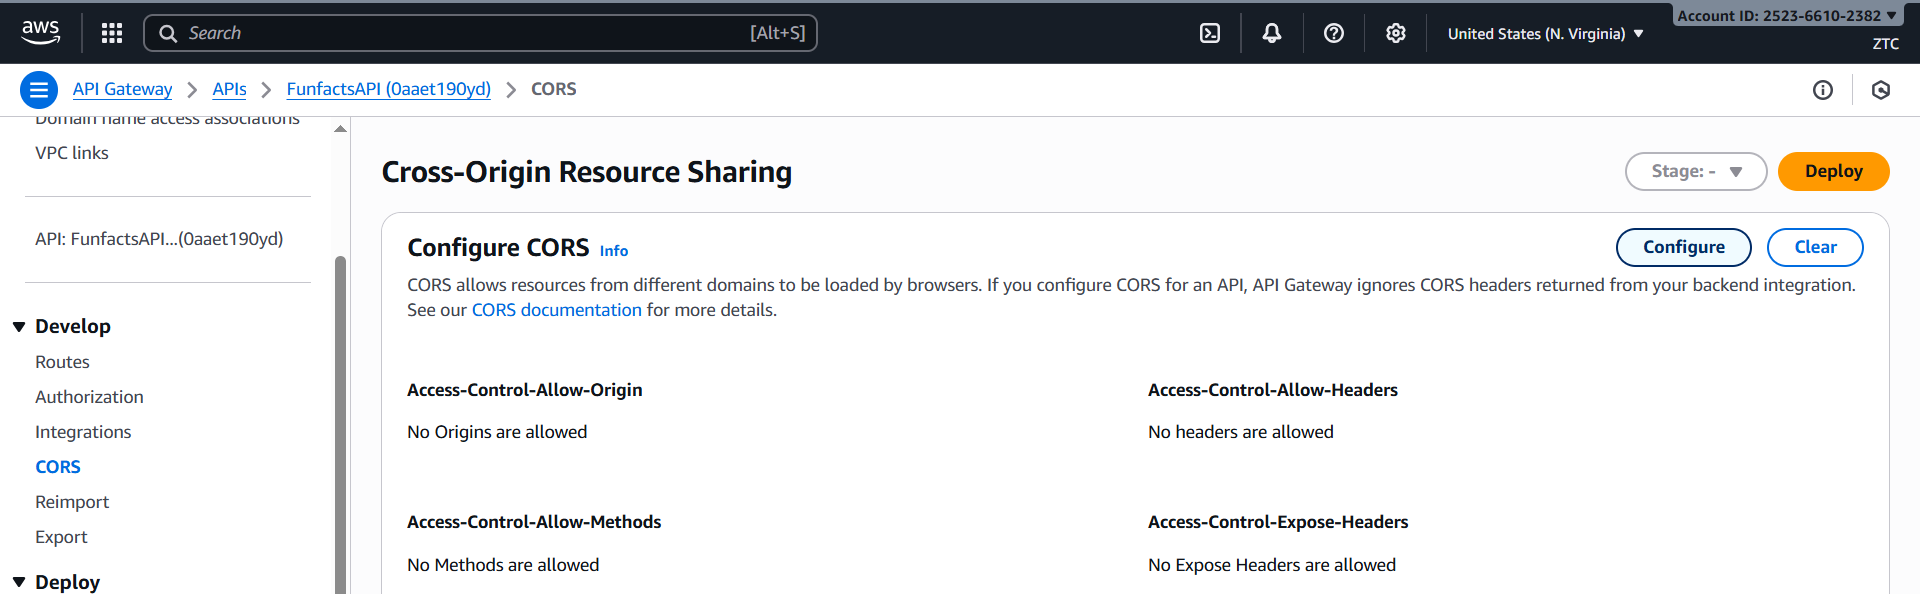Click the AWS logo home icon
This screenshot has height=594, width=1920.
coord(41,33)
